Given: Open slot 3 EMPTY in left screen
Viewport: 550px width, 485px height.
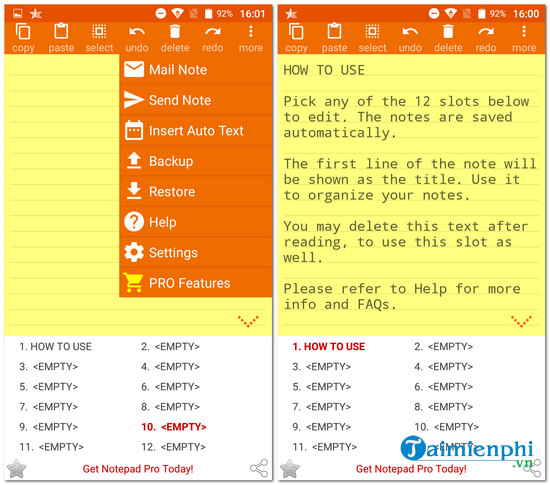Looking at the screenshot, I should (48, 366).
